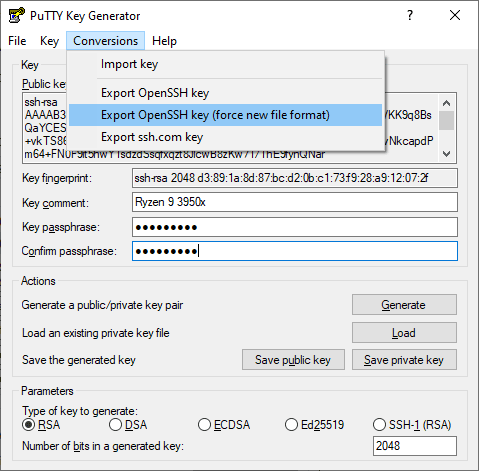Open the Help menu
The width and height of the screenshot is (479, 471).
pyautogui.click(x=164, y=41)
